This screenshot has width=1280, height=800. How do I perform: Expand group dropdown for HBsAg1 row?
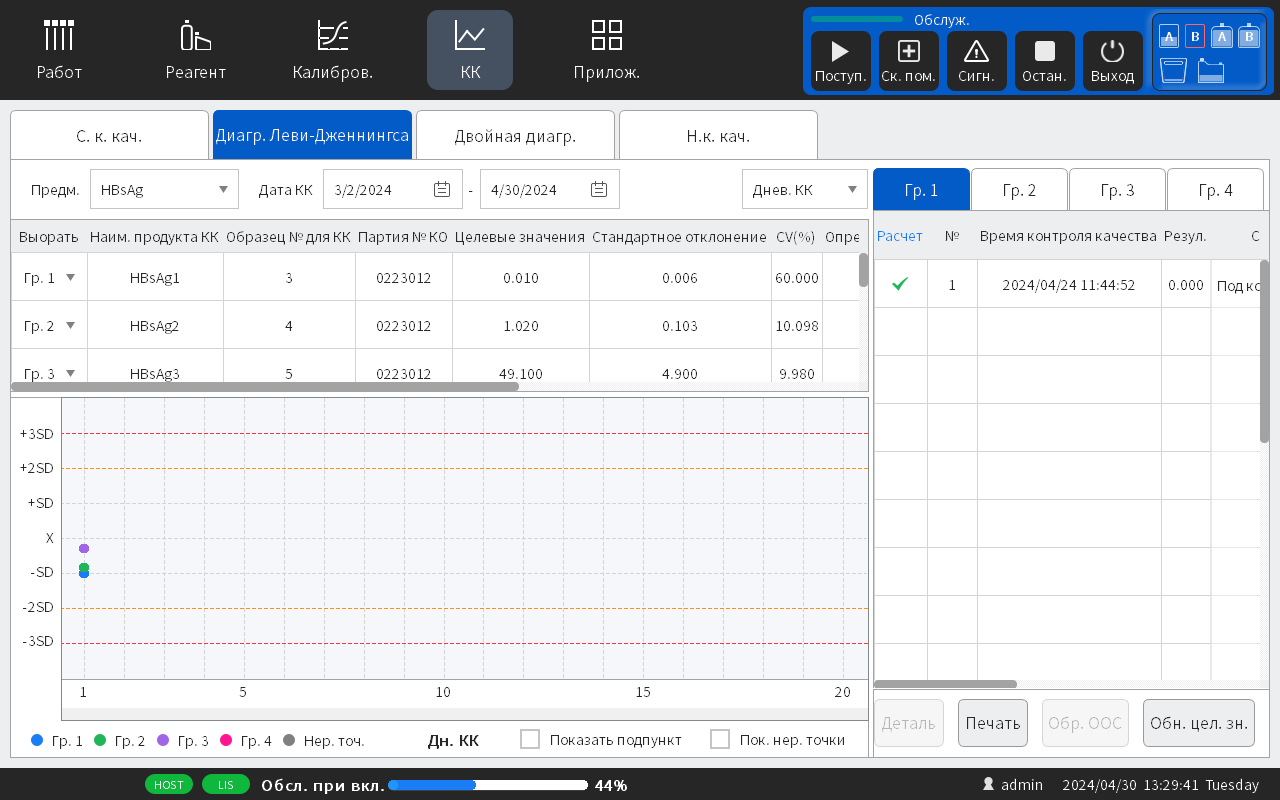(x=70, y=278)
